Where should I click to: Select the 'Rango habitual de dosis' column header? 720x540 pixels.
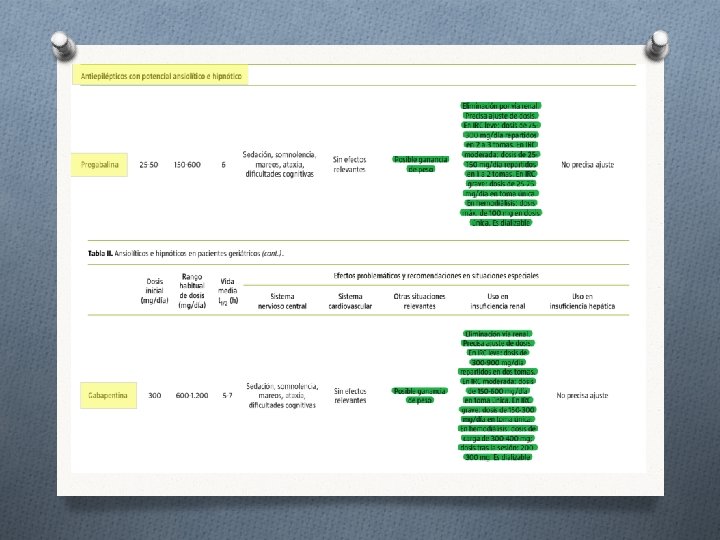(x=192, y=291)
